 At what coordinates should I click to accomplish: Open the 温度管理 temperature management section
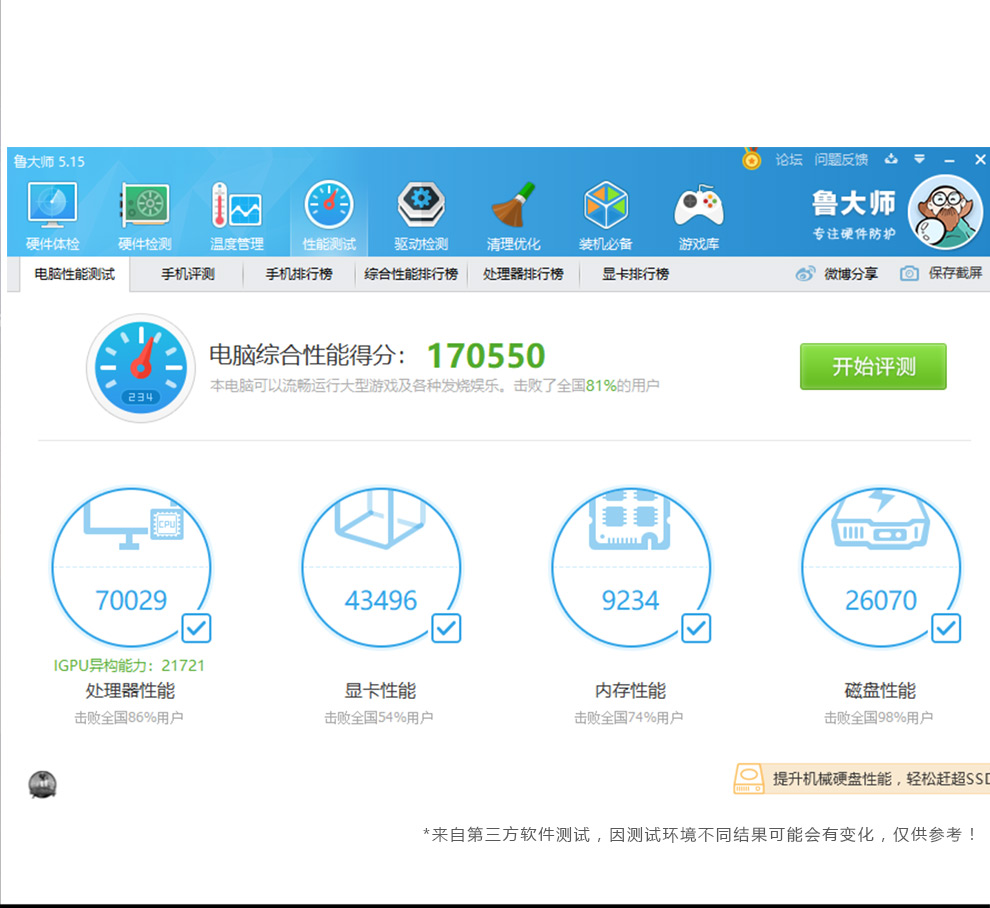(x=237, y=217)
